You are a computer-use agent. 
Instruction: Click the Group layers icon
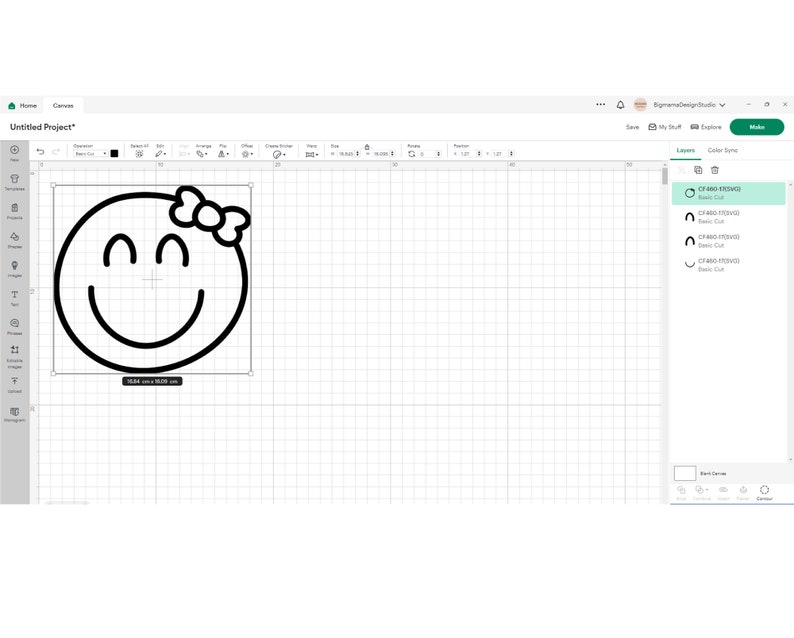pos(682,170)
